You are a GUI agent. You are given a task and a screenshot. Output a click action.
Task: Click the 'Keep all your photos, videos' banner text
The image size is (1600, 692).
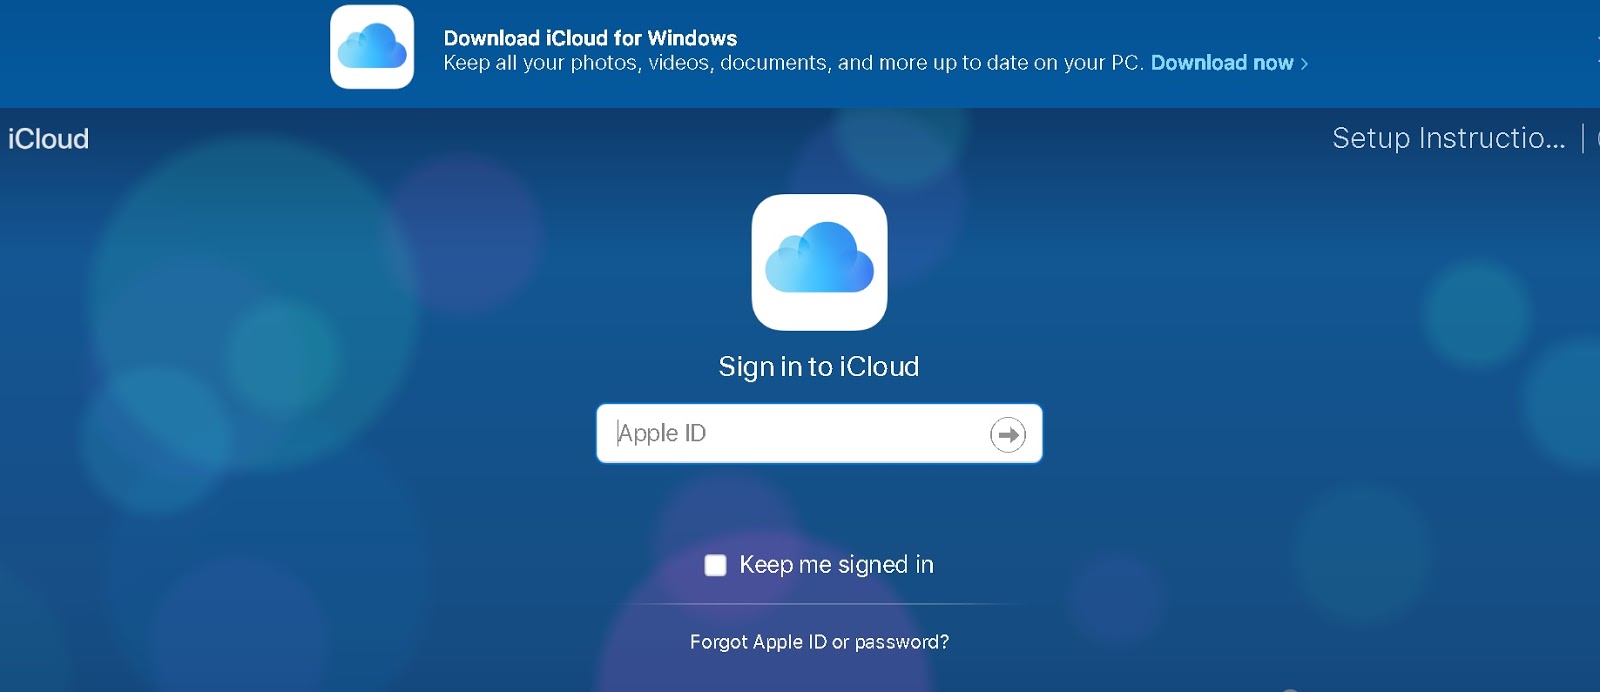[x=793, y=63]
